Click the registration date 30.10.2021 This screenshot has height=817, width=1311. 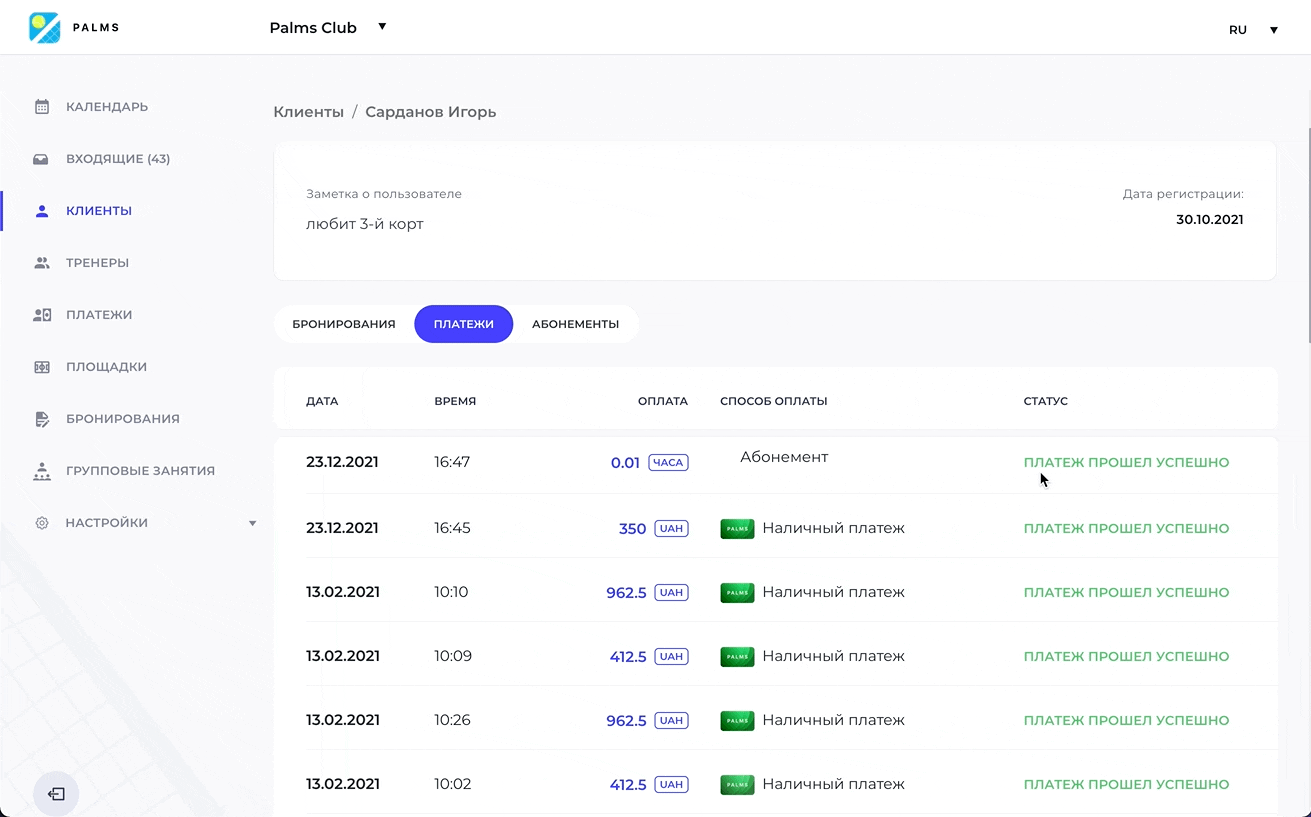[1210, 220]
